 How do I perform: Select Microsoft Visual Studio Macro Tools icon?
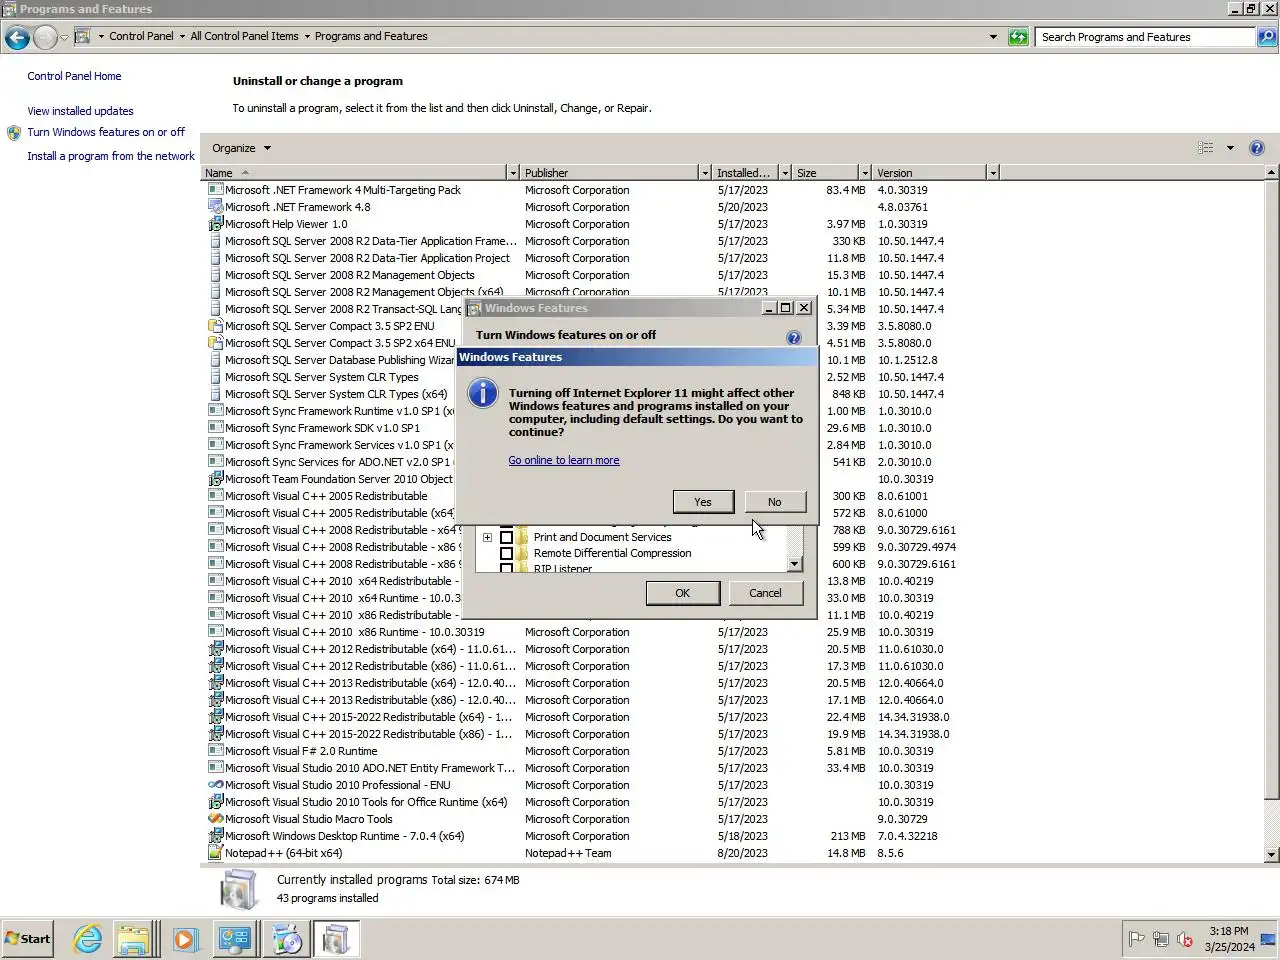click(215, 819)
